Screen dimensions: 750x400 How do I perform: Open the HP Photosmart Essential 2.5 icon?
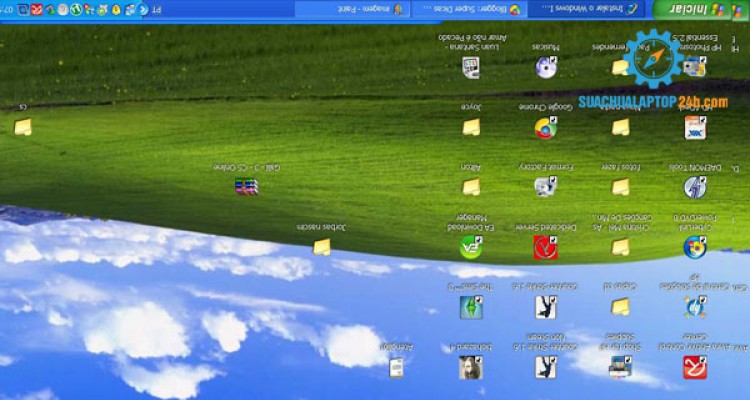[695, 67]
